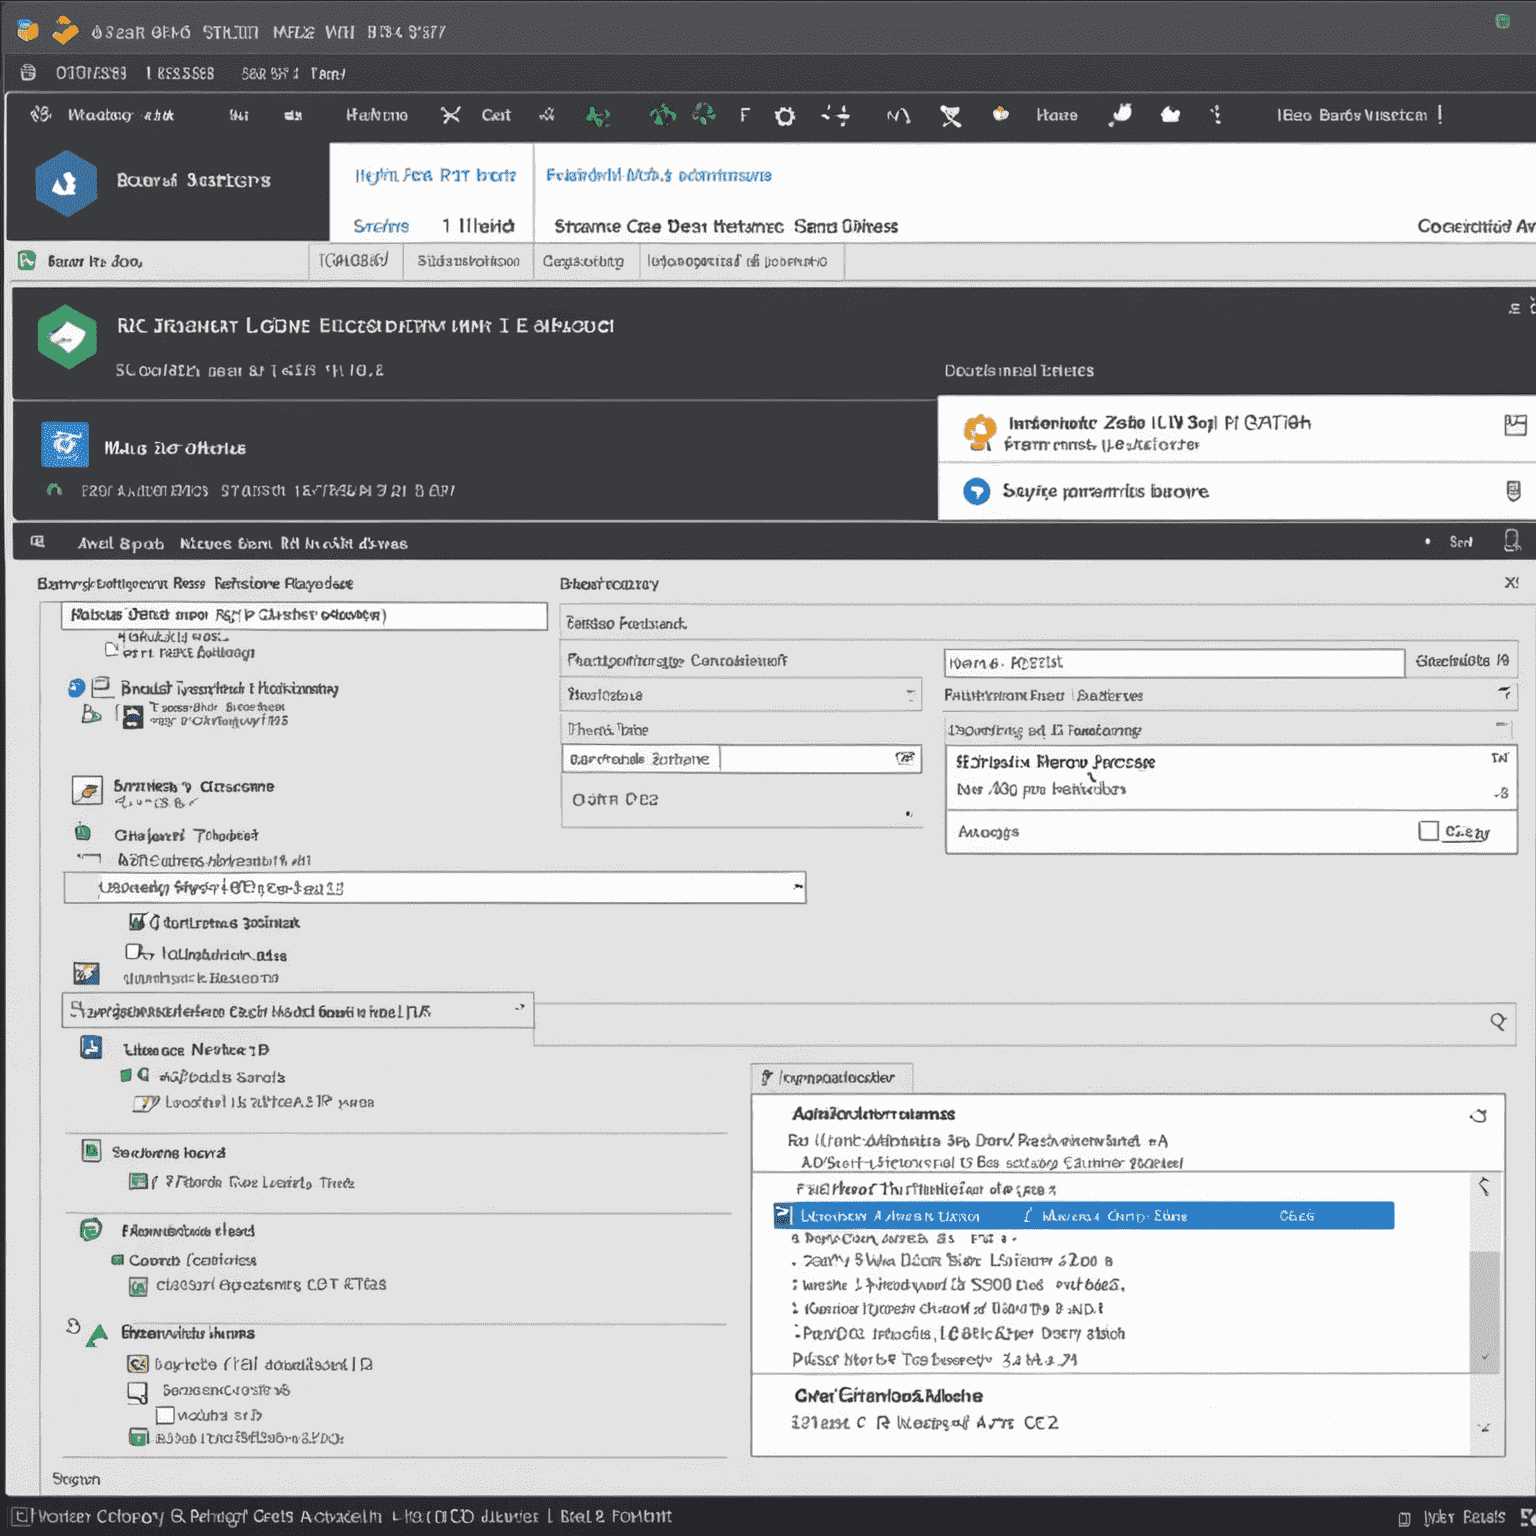Click the blue icon beside 'Lheaœ Nester 1D'
The width and height of the screenshot is (1536, 1536).
click(91, 1047)
